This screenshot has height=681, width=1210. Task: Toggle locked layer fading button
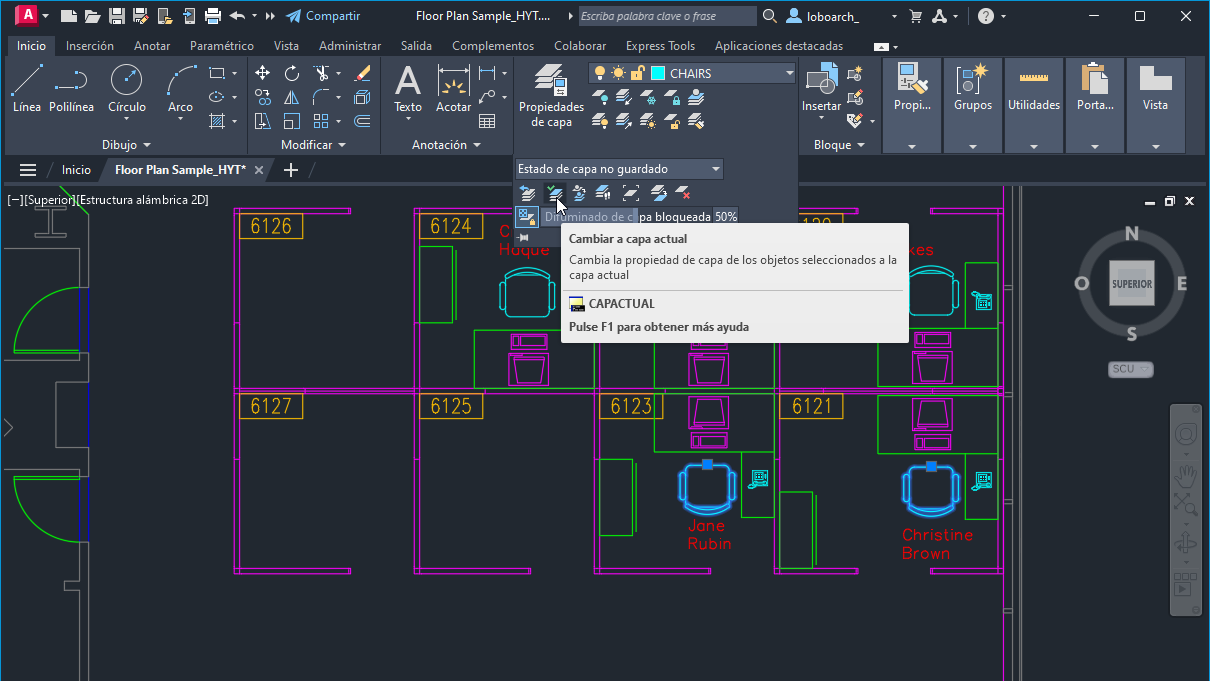(527, 216)
